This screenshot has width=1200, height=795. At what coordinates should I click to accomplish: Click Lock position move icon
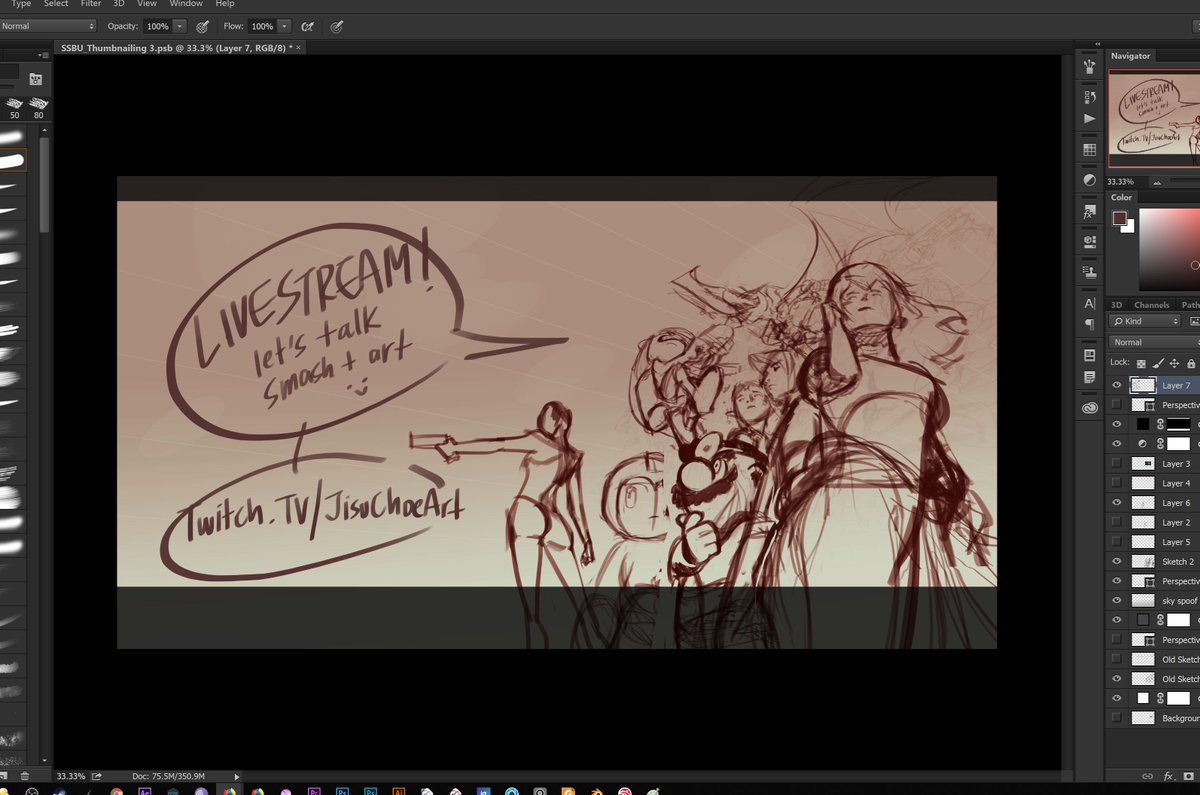(x=1175, y=363)
